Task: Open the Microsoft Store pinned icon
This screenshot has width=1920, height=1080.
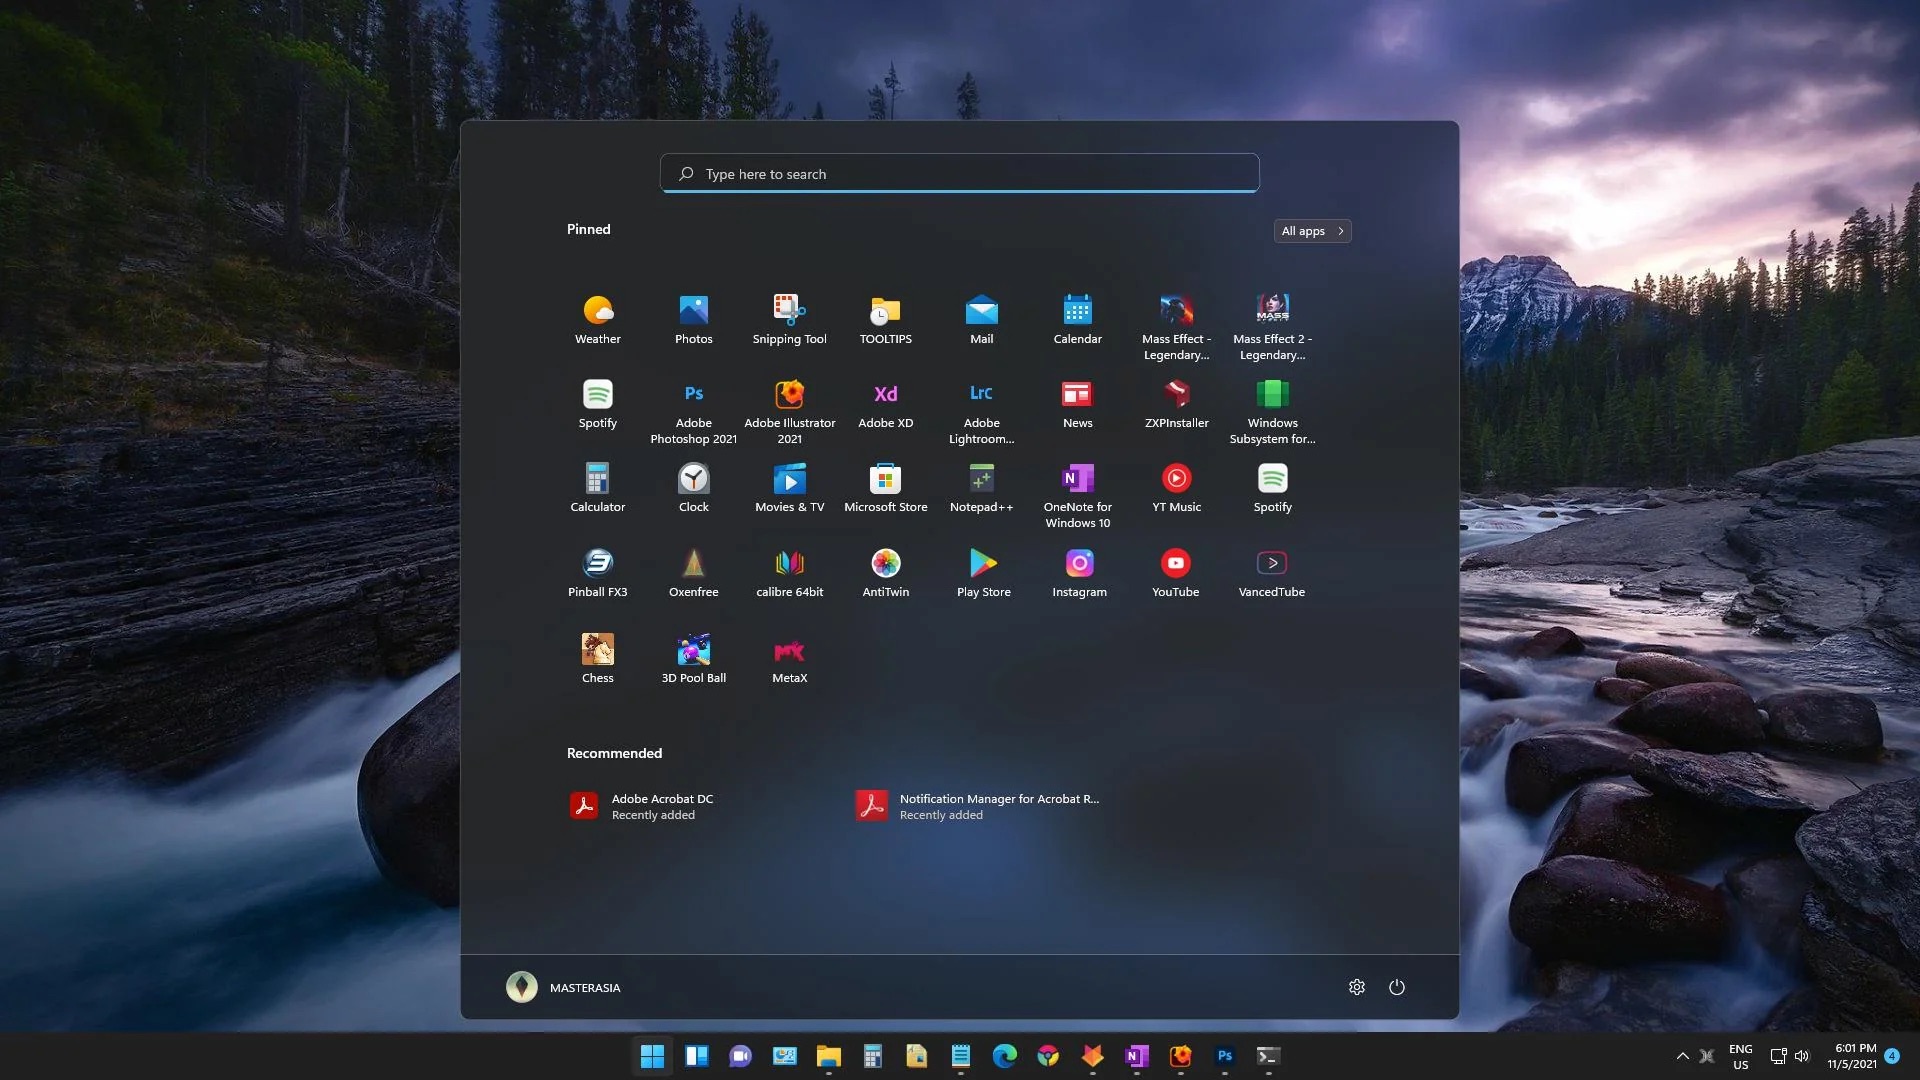Action: pos(886,488)
